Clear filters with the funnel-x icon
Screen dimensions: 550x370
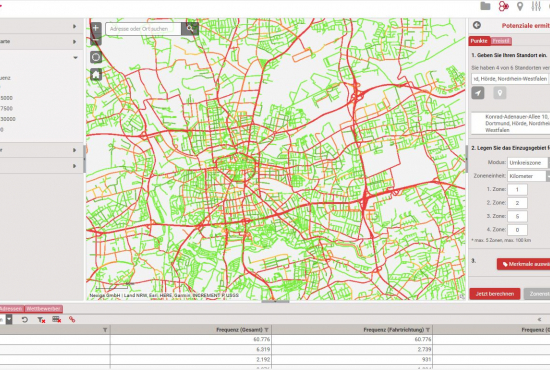pos(41,319)
